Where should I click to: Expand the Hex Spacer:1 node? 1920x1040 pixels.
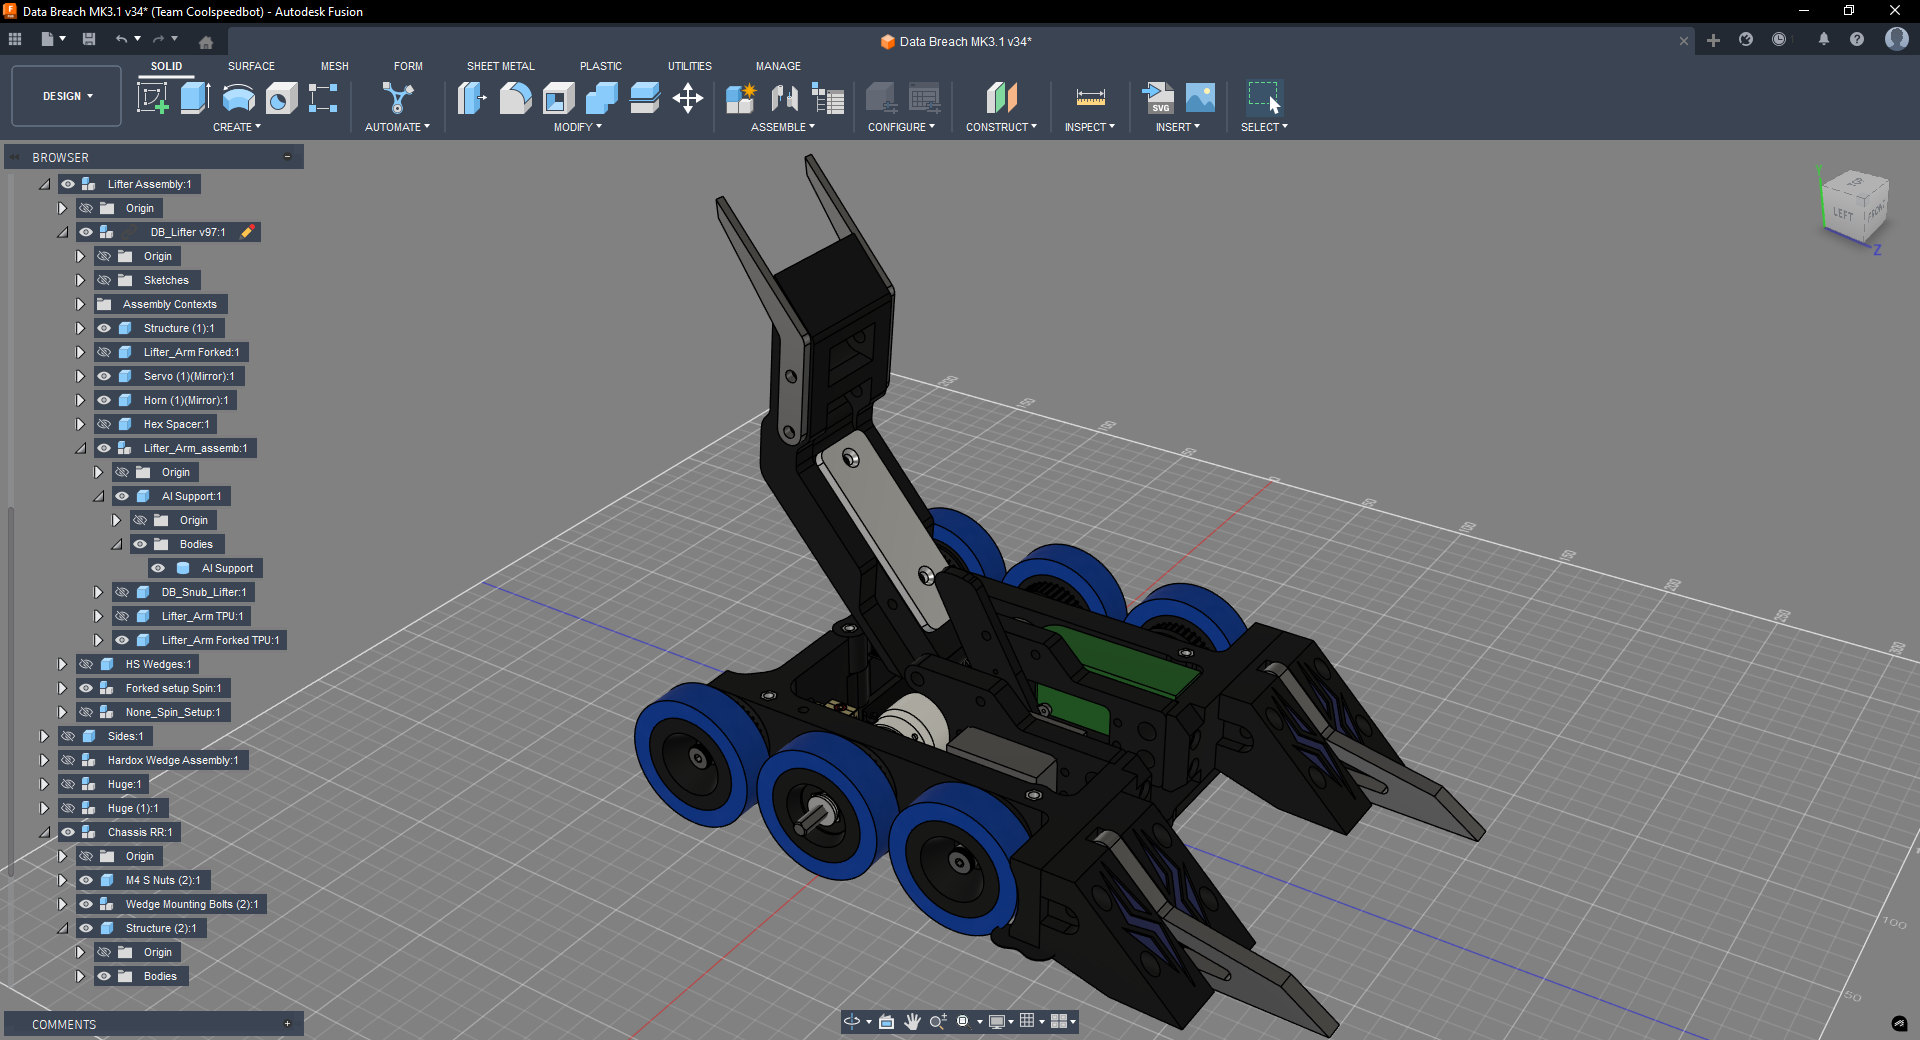80,424
